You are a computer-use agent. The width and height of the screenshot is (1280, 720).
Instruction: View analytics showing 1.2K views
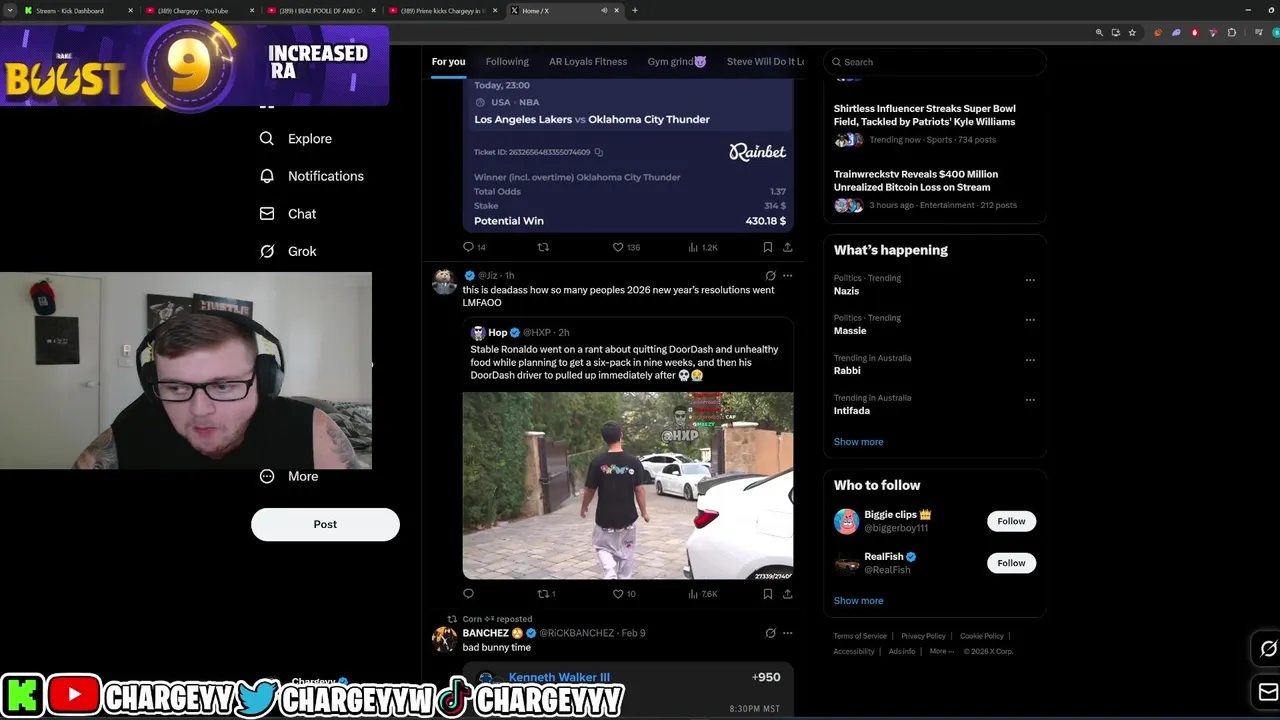pos(703,247)
